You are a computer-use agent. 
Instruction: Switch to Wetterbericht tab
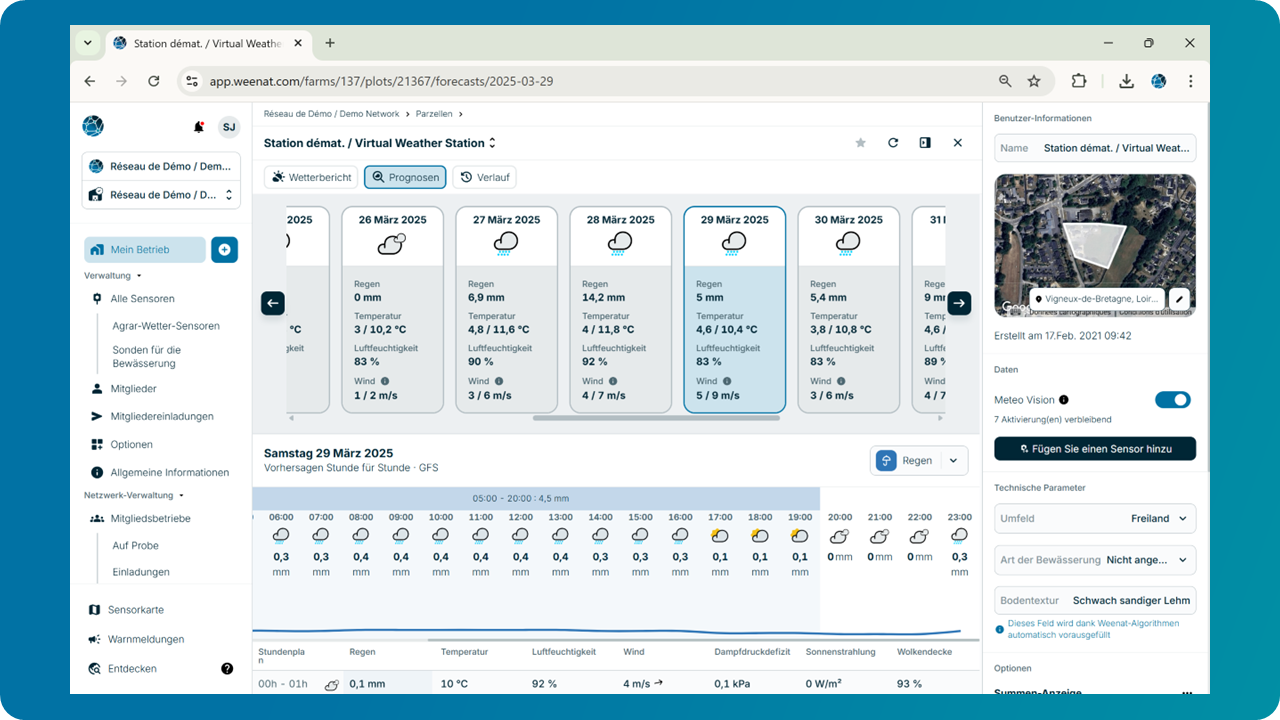[x=311, y=177]
